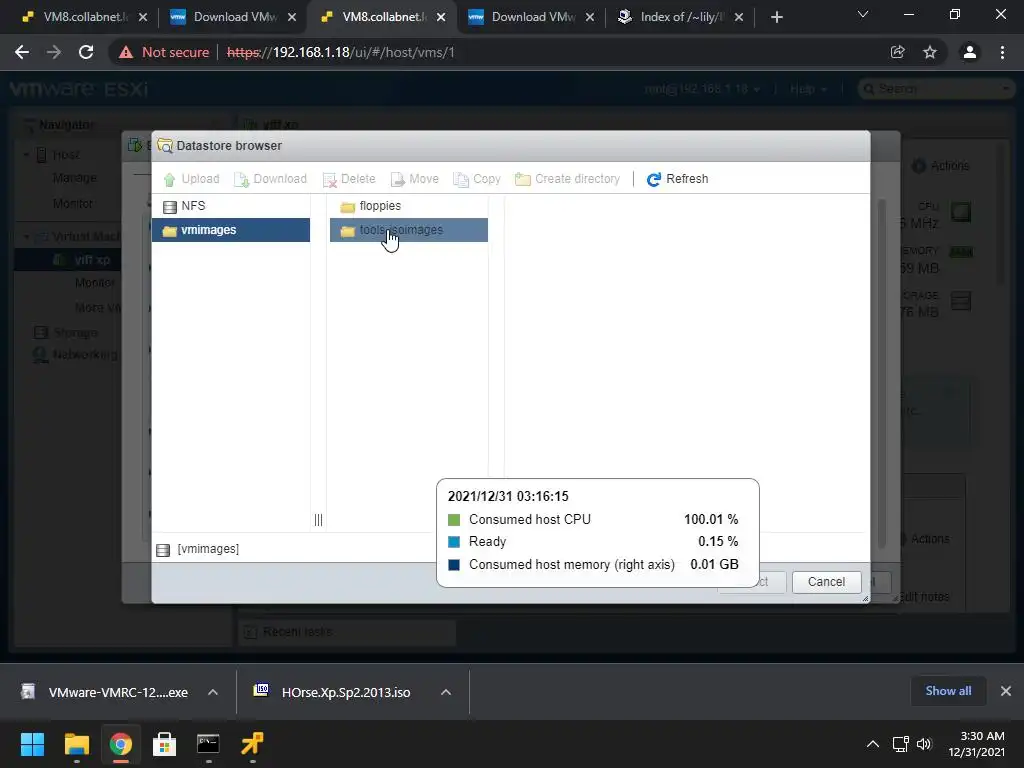Click the address bar URL

(341, 52)
